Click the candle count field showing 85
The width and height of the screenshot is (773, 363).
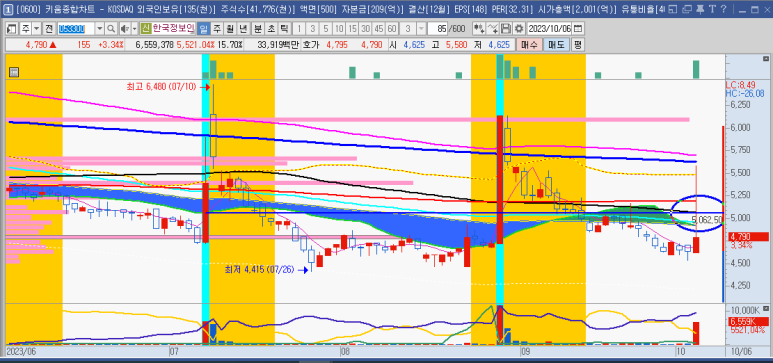[437, 29]
